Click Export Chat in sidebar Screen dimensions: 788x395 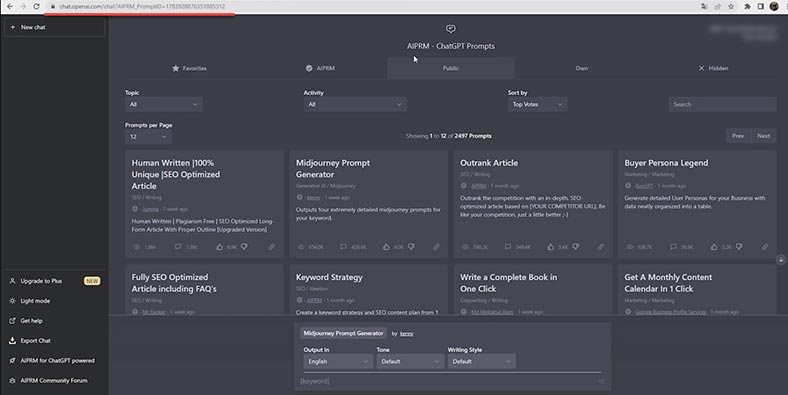[x=55, y=341]
